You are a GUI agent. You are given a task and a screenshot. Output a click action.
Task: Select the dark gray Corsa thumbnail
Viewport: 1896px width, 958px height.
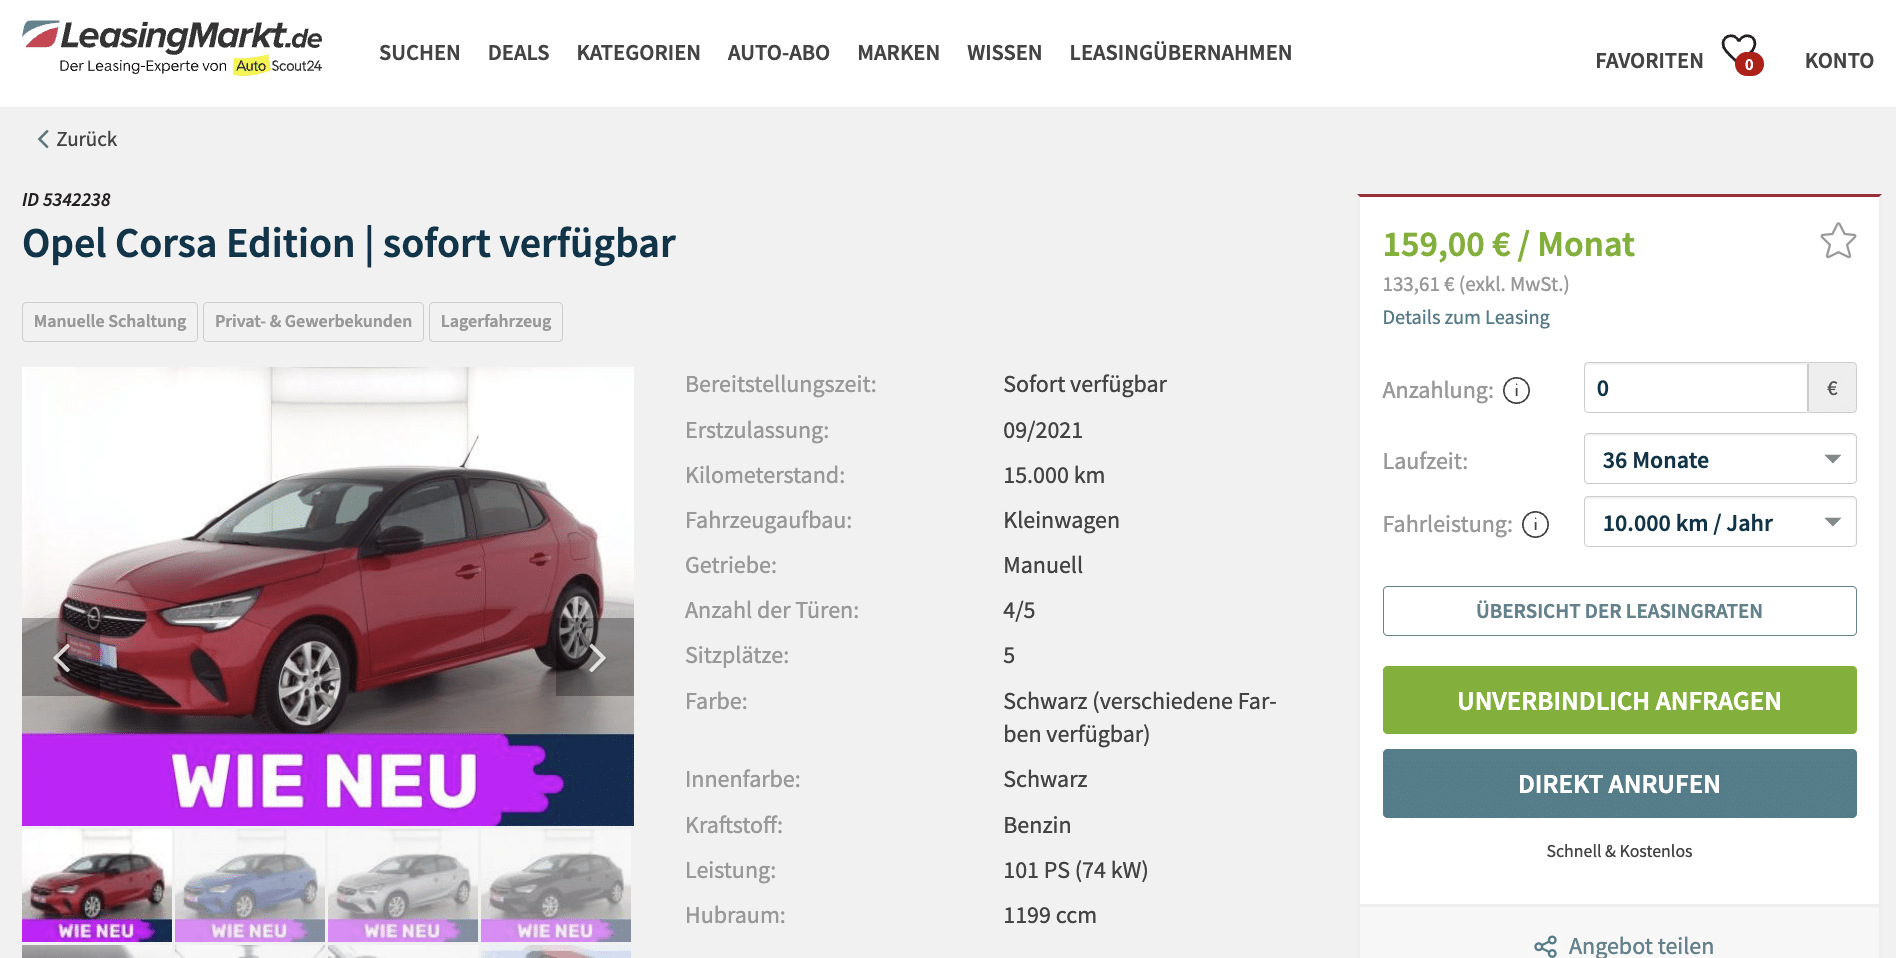pyautogui.click(x=556, y=886)
